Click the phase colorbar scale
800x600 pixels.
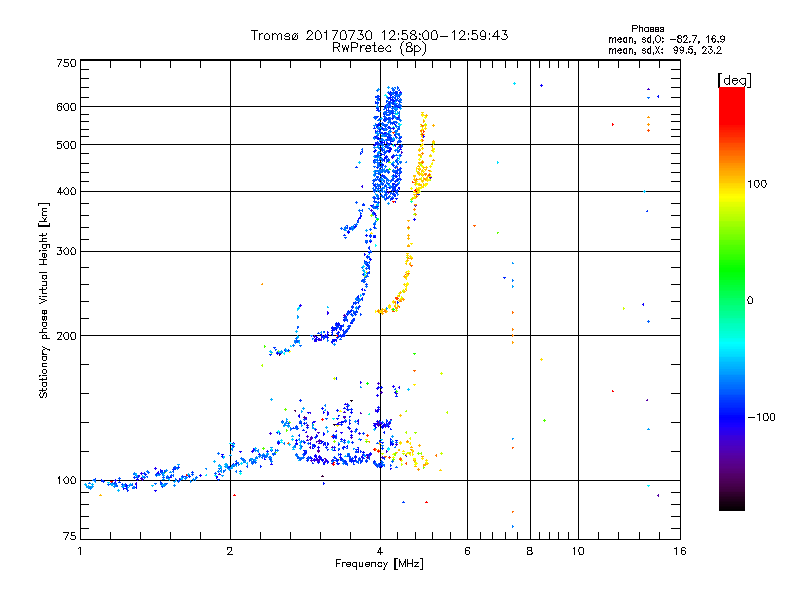click(x=732, y=298)
